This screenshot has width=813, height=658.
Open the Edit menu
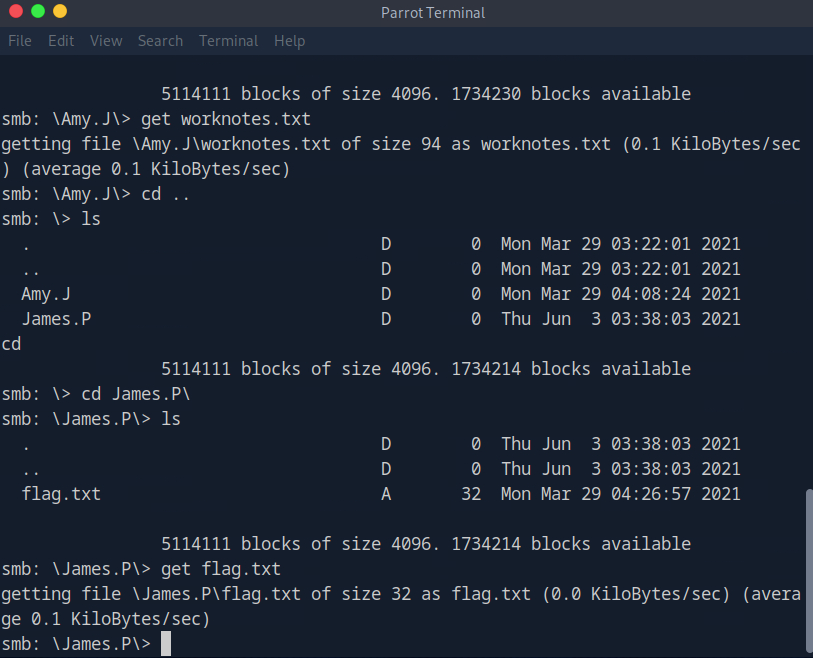61,41
